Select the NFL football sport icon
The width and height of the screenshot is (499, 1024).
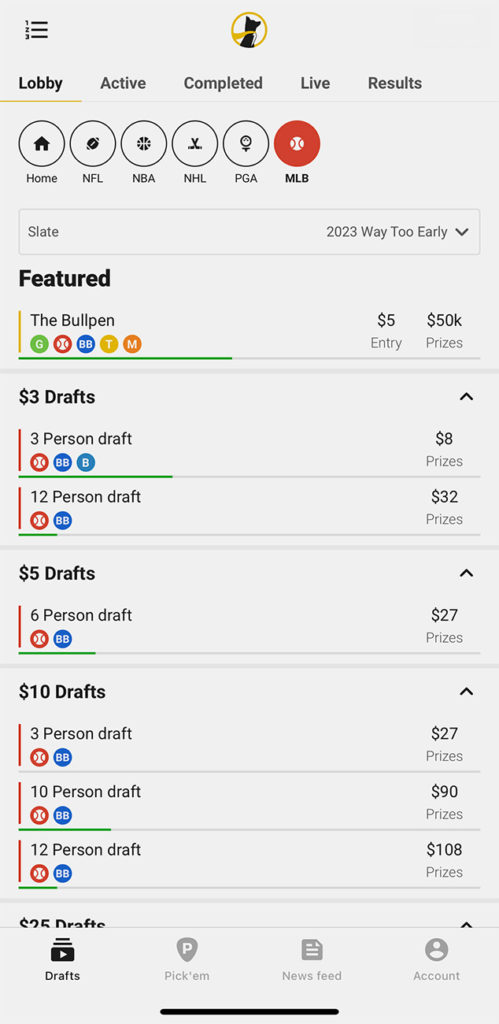pyautogui.click(x=93, y=144)
